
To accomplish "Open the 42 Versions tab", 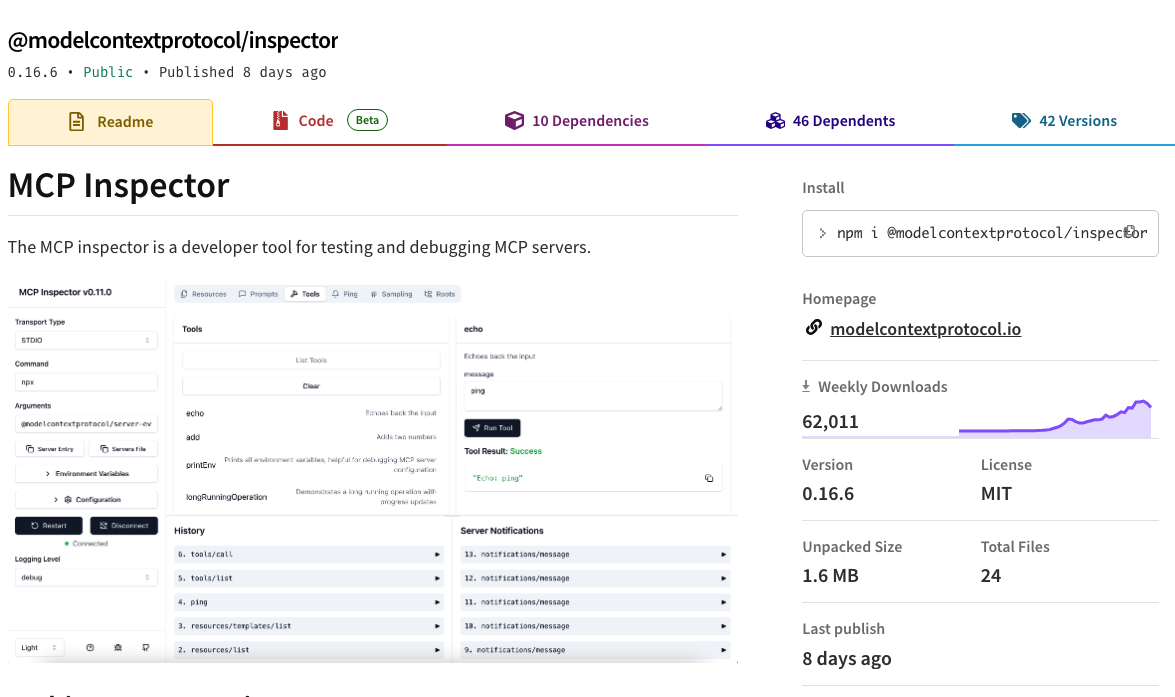I will 1064,121.
